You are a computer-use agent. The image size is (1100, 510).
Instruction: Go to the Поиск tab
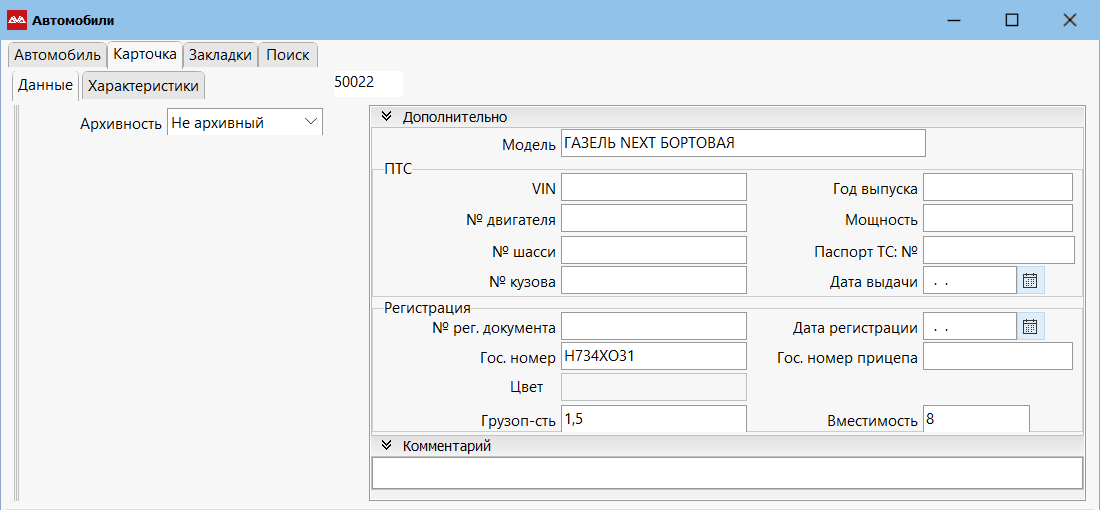(x=288, y=55)
